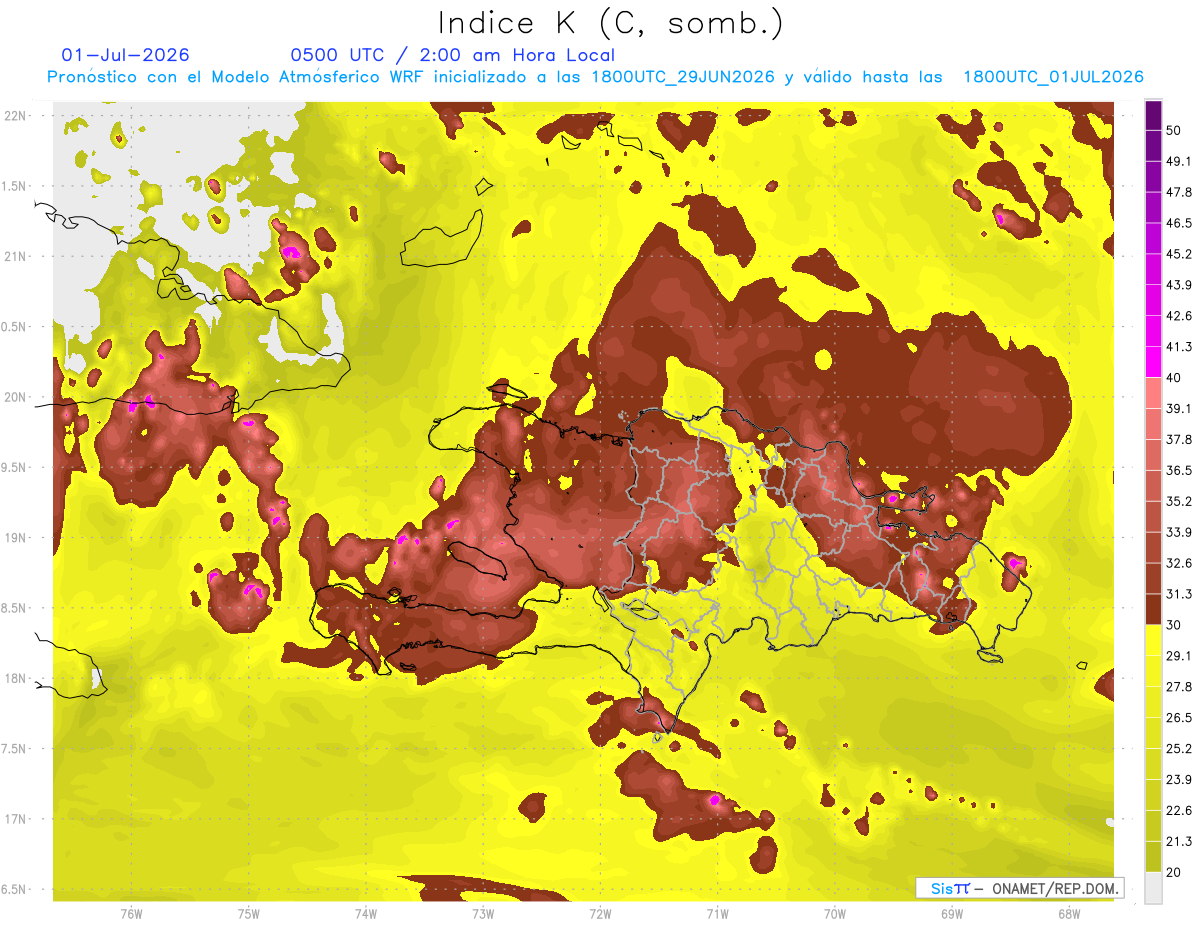Click the '75W' longitude label
The image size is (1200, 927).
249,914
